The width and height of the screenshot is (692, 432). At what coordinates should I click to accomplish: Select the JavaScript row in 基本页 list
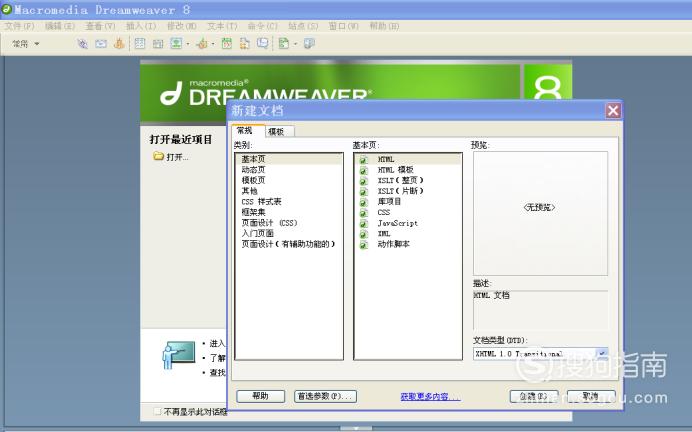408,223
